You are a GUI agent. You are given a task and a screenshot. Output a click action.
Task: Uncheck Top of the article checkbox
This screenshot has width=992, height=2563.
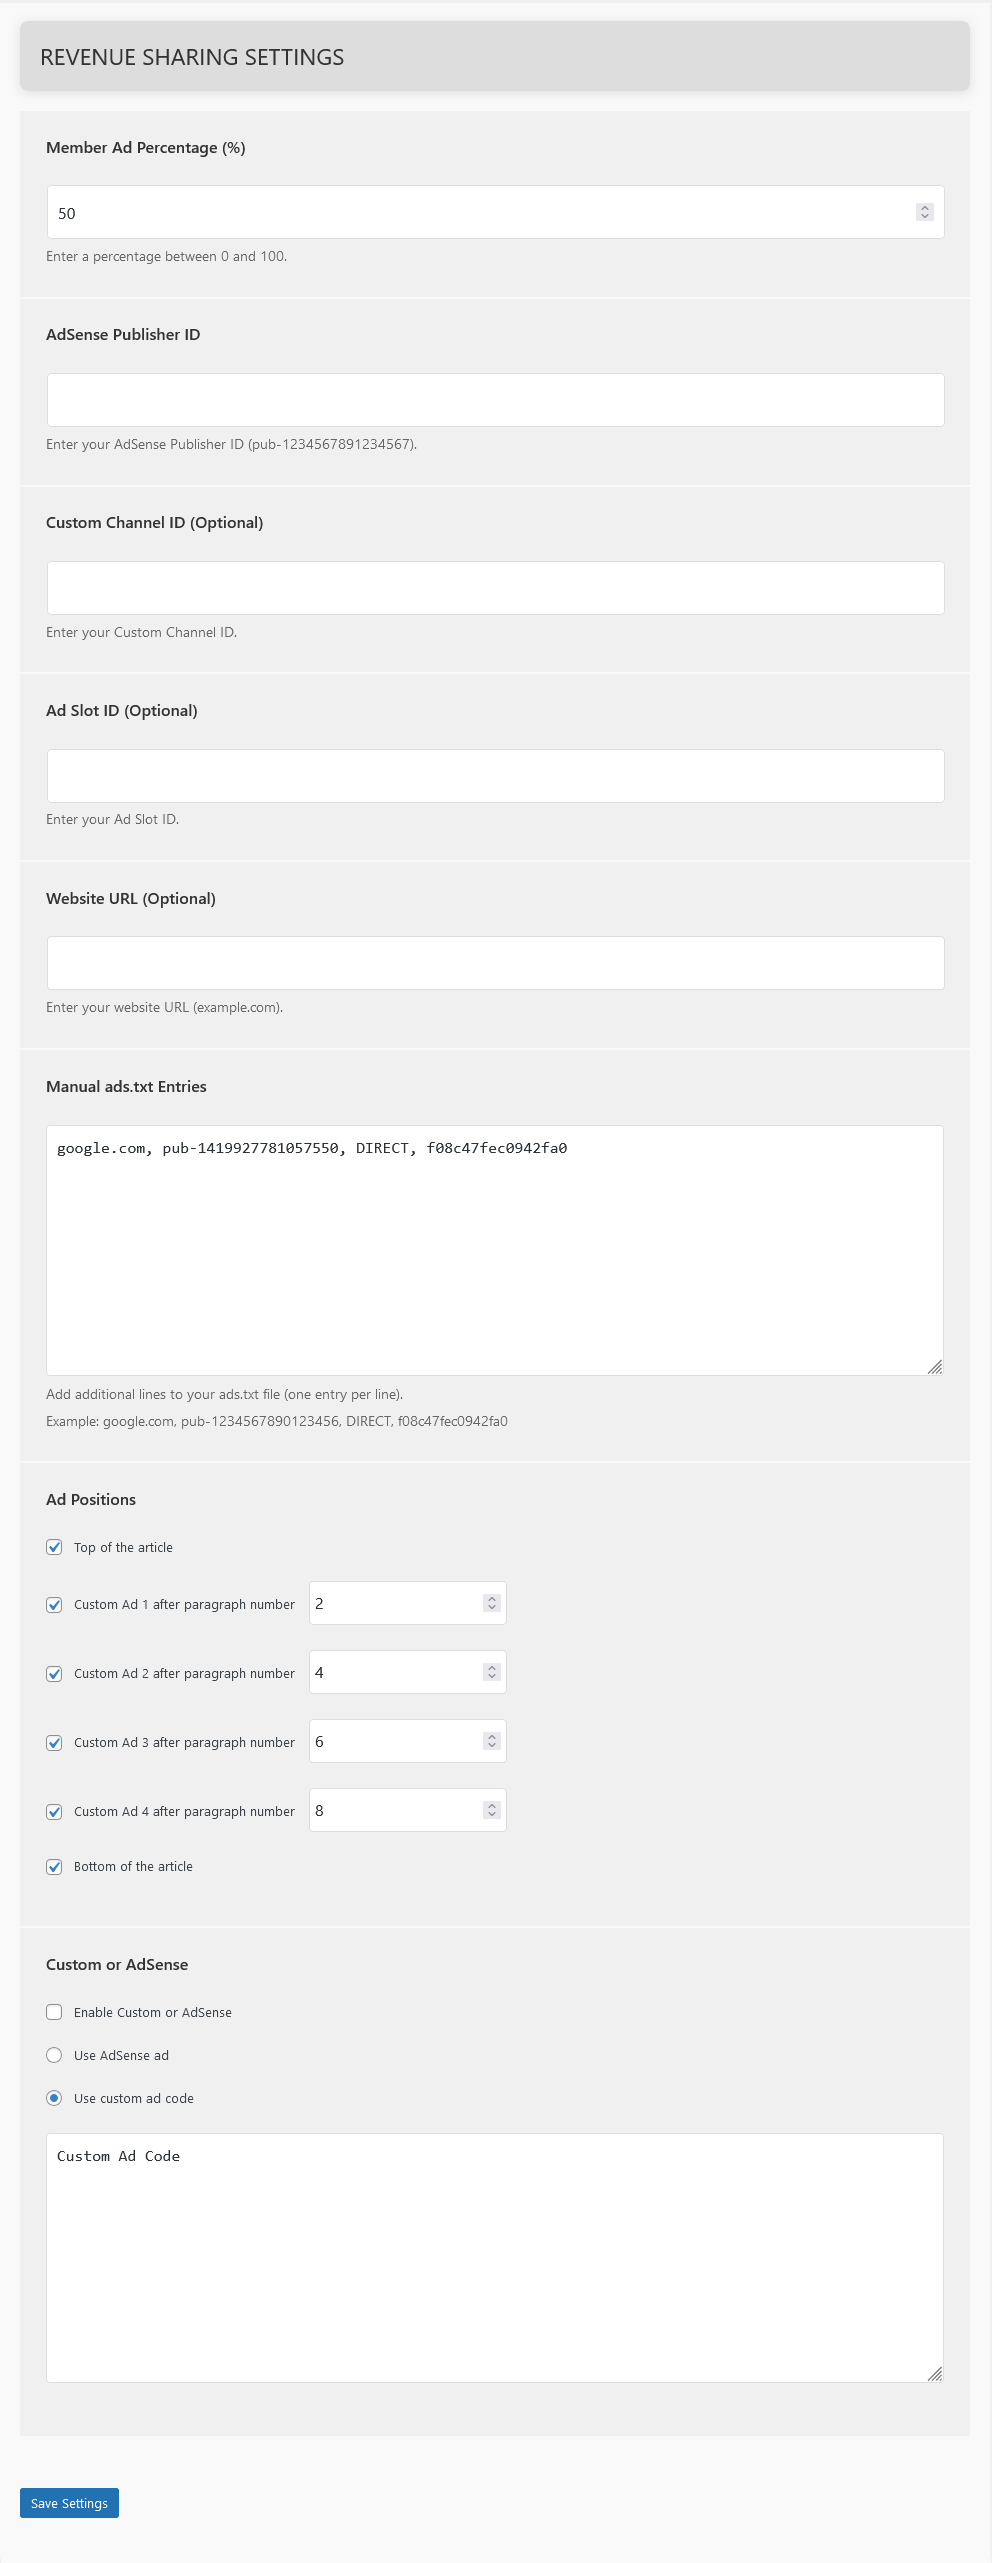54,1547
